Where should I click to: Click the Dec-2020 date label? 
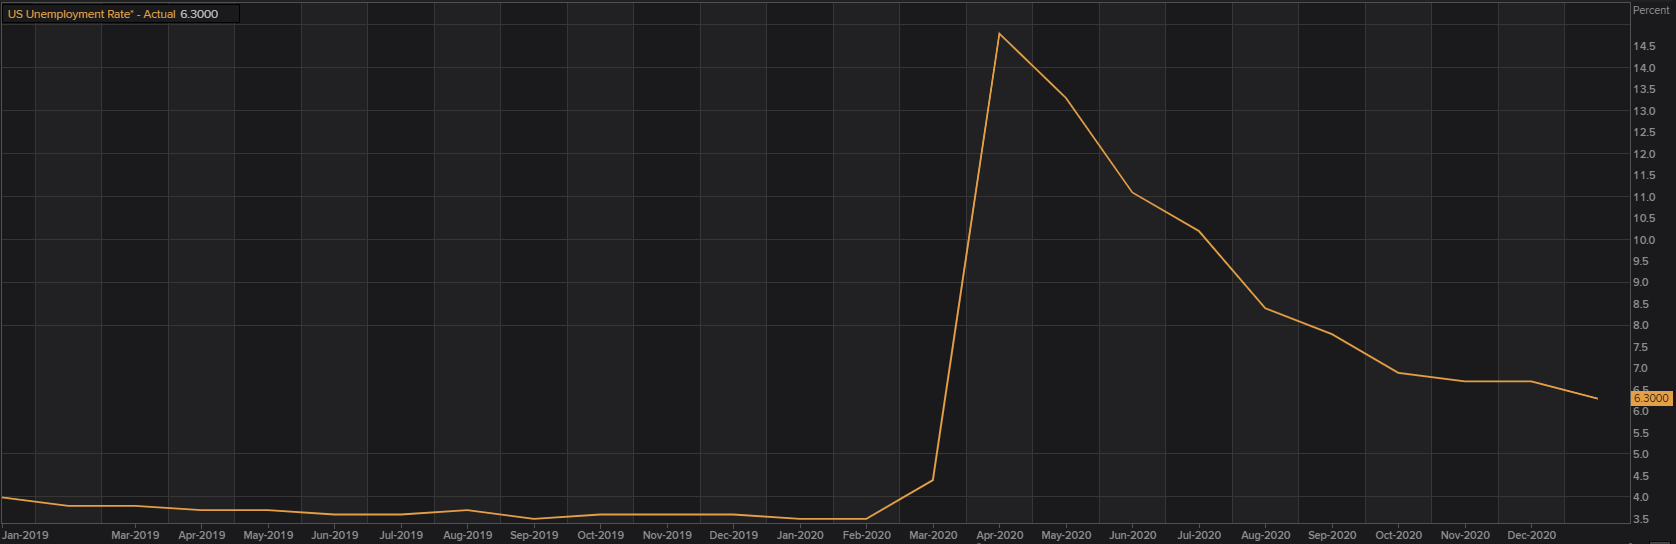coord(1531,535)
